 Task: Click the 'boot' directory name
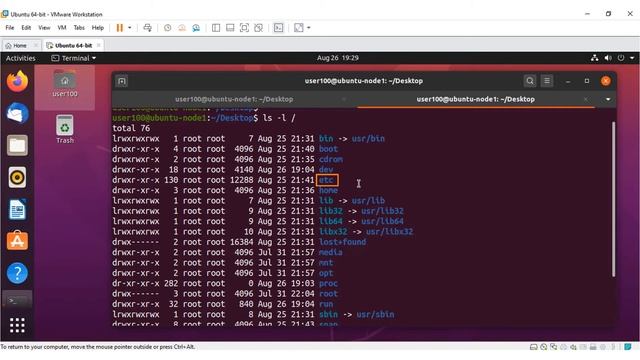point(328,149)
